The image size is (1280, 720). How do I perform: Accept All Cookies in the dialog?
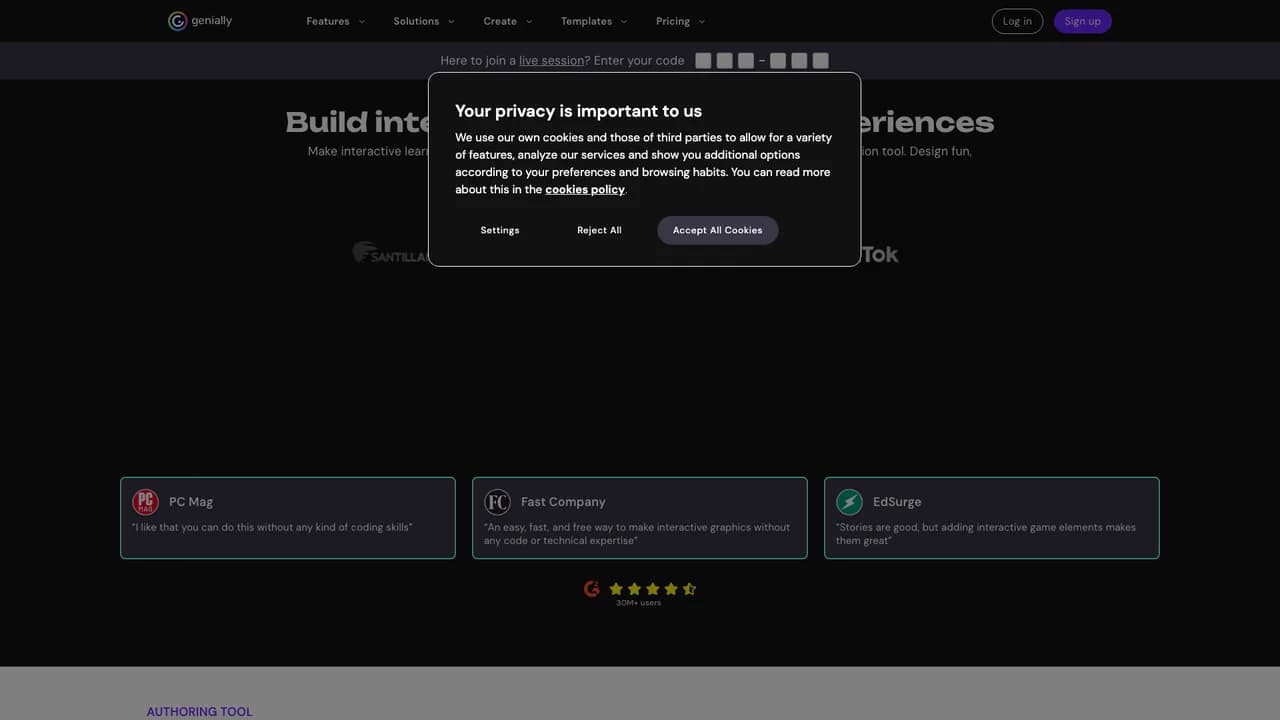718,230
